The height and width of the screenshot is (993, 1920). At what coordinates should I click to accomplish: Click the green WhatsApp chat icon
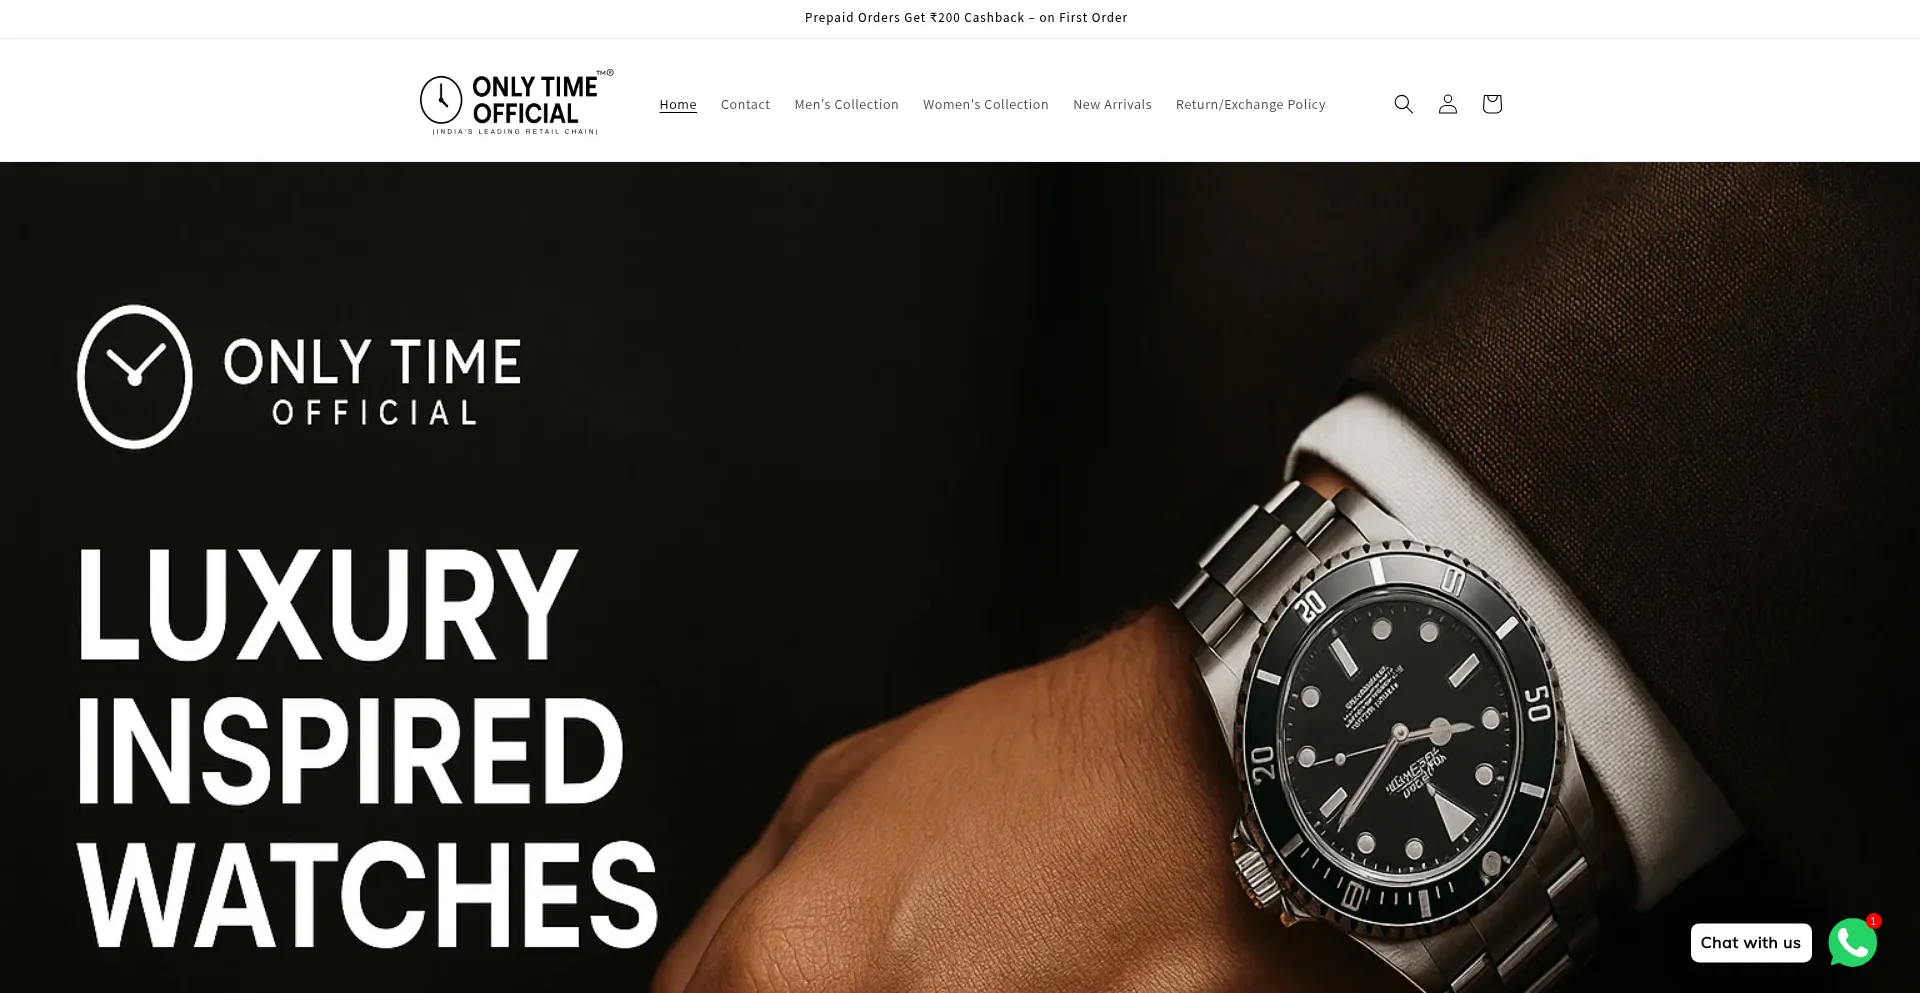(x=1852, y=942)
